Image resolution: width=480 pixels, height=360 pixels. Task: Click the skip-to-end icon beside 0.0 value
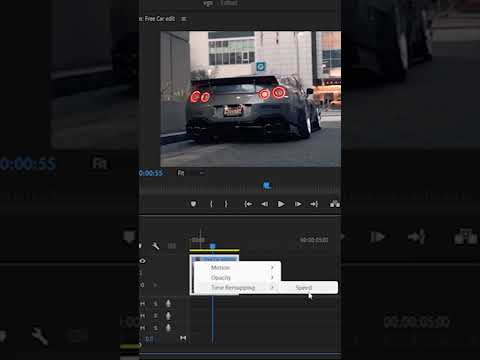tap(183, 338)
